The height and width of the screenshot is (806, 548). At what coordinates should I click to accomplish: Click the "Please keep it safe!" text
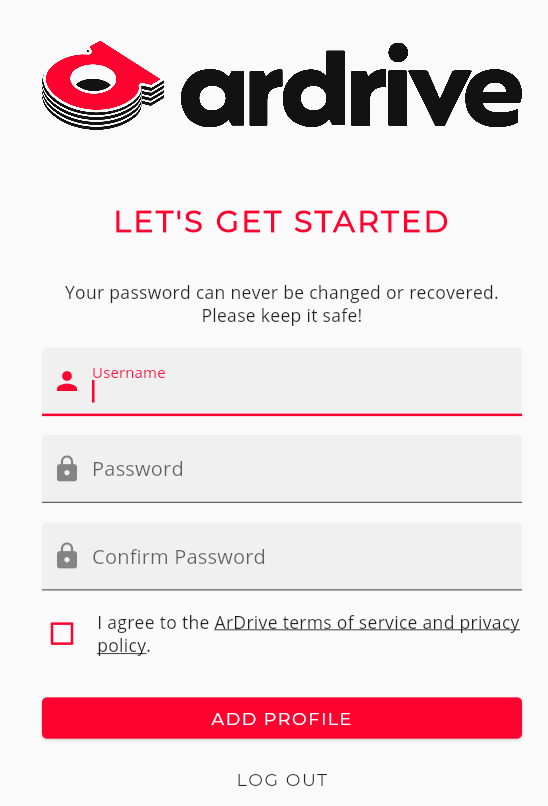[282, 316]
